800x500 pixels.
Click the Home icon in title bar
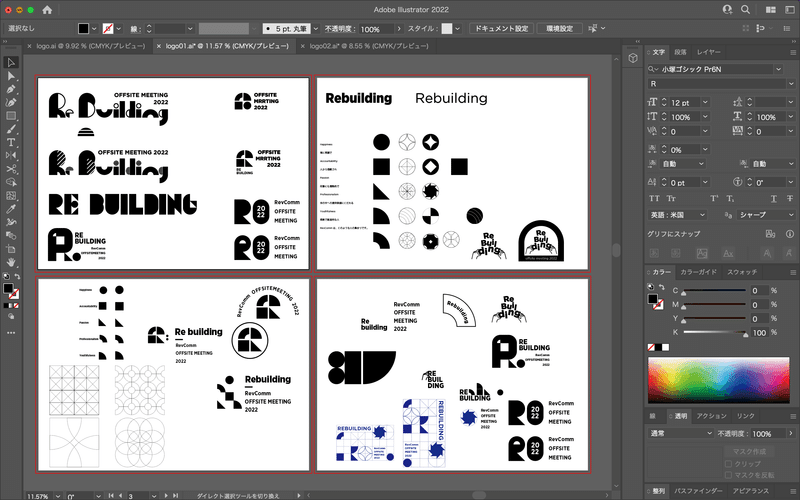[47, 10]
